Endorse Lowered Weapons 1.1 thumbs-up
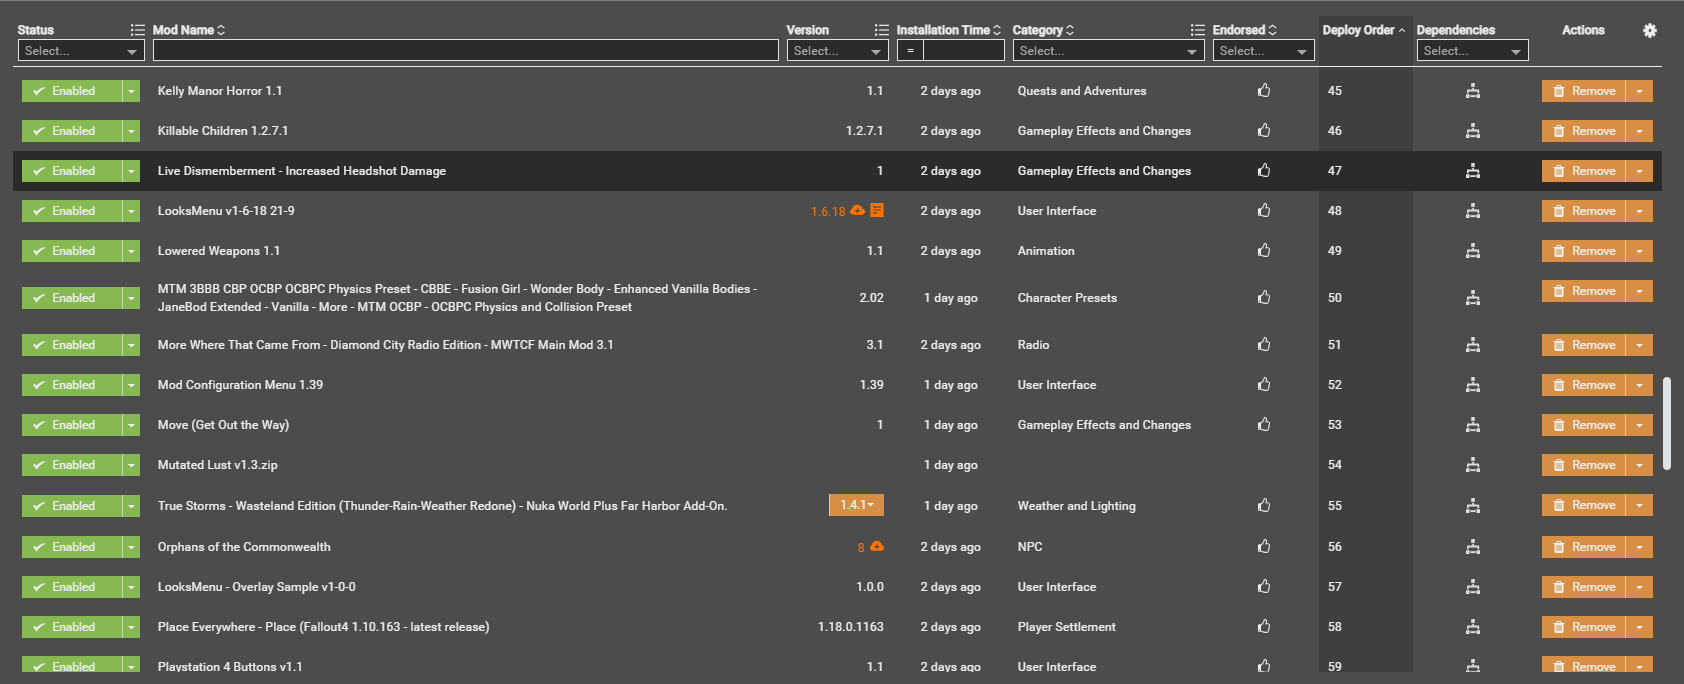The width and height of the screenshot is (1684, 684). [1264, 250]
